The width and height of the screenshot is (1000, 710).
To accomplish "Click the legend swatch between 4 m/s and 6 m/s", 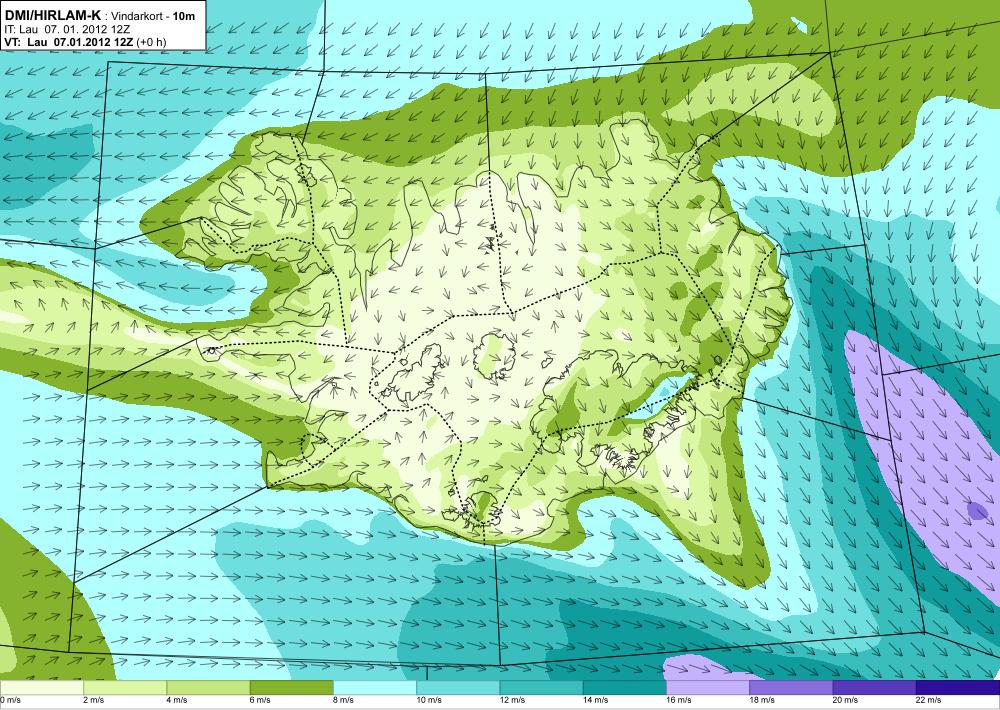I will [208, 688].
